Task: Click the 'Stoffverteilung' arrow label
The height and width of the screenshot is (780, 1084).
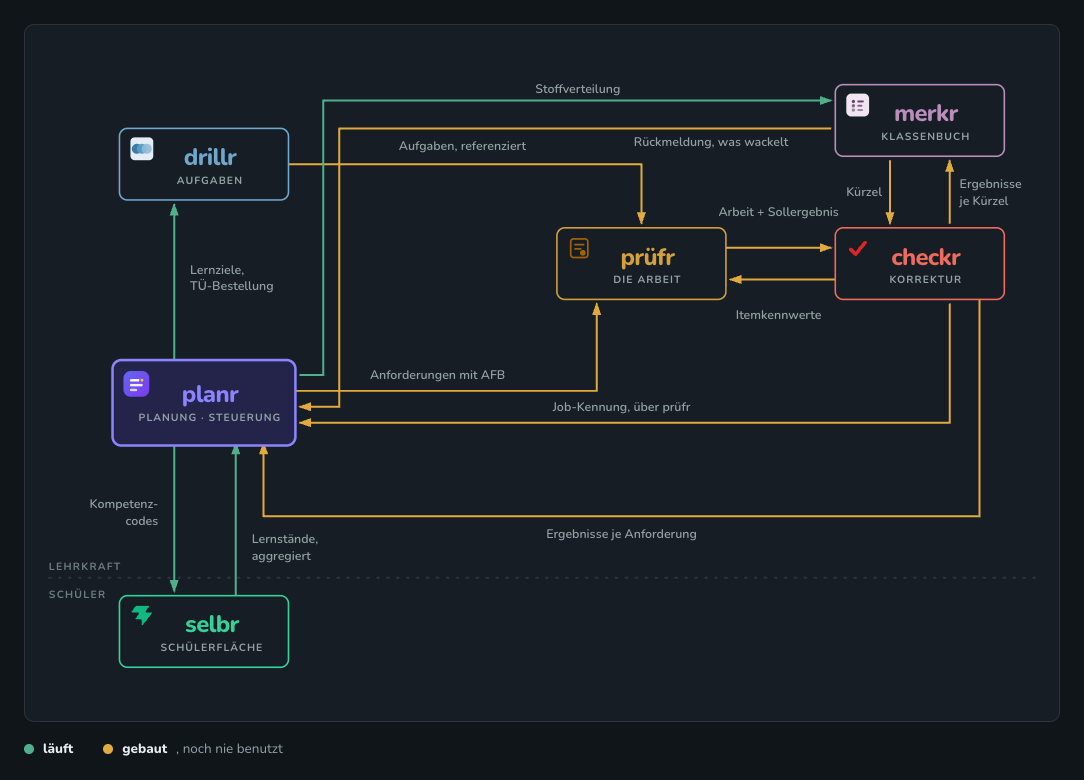Action: pyautogui.click(x=577, y=89)
